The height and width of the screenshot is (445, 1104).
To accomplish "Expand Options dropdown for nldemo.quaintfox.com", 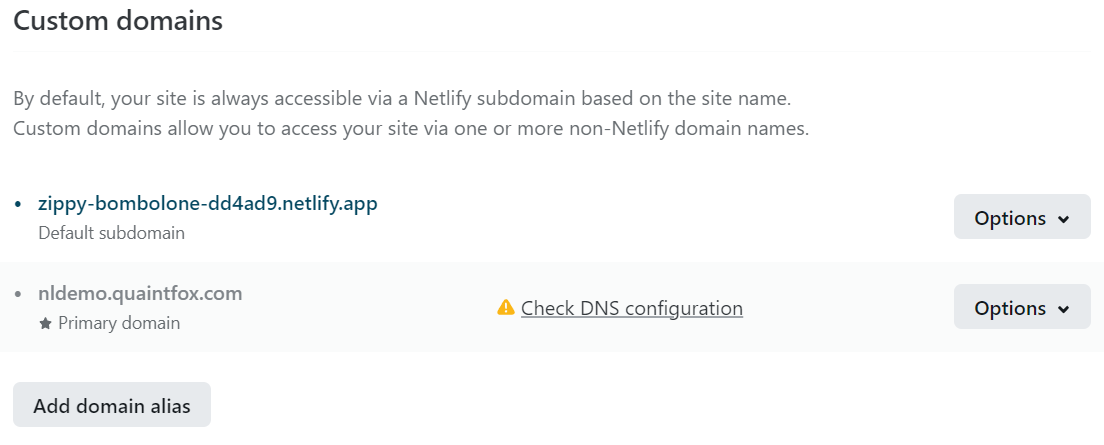I will (1021, 307).
